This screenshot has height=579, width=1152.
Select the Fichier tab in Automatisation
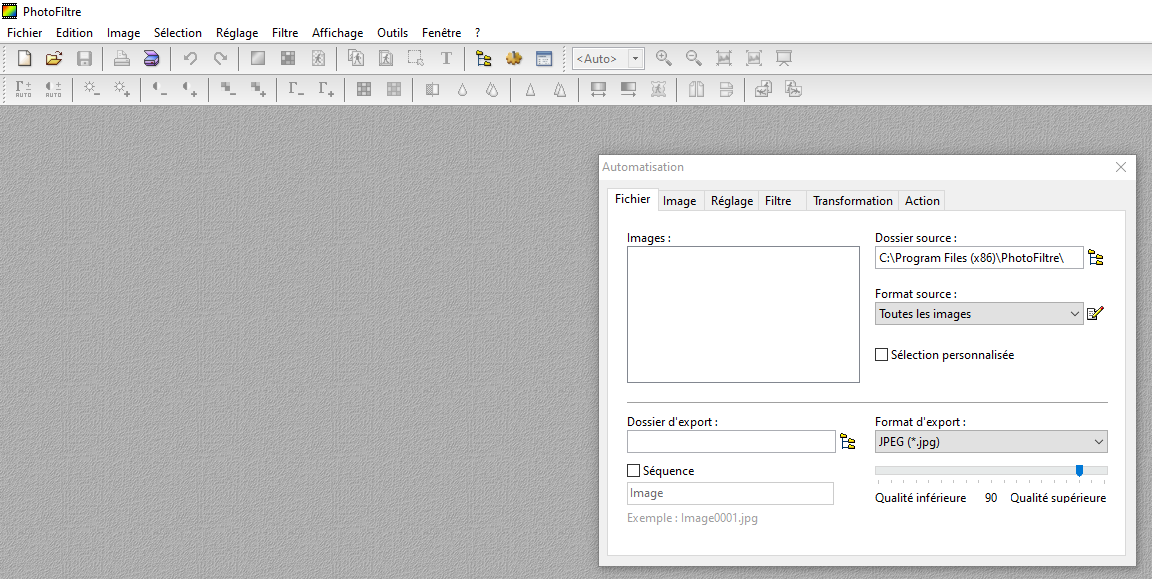633,199
